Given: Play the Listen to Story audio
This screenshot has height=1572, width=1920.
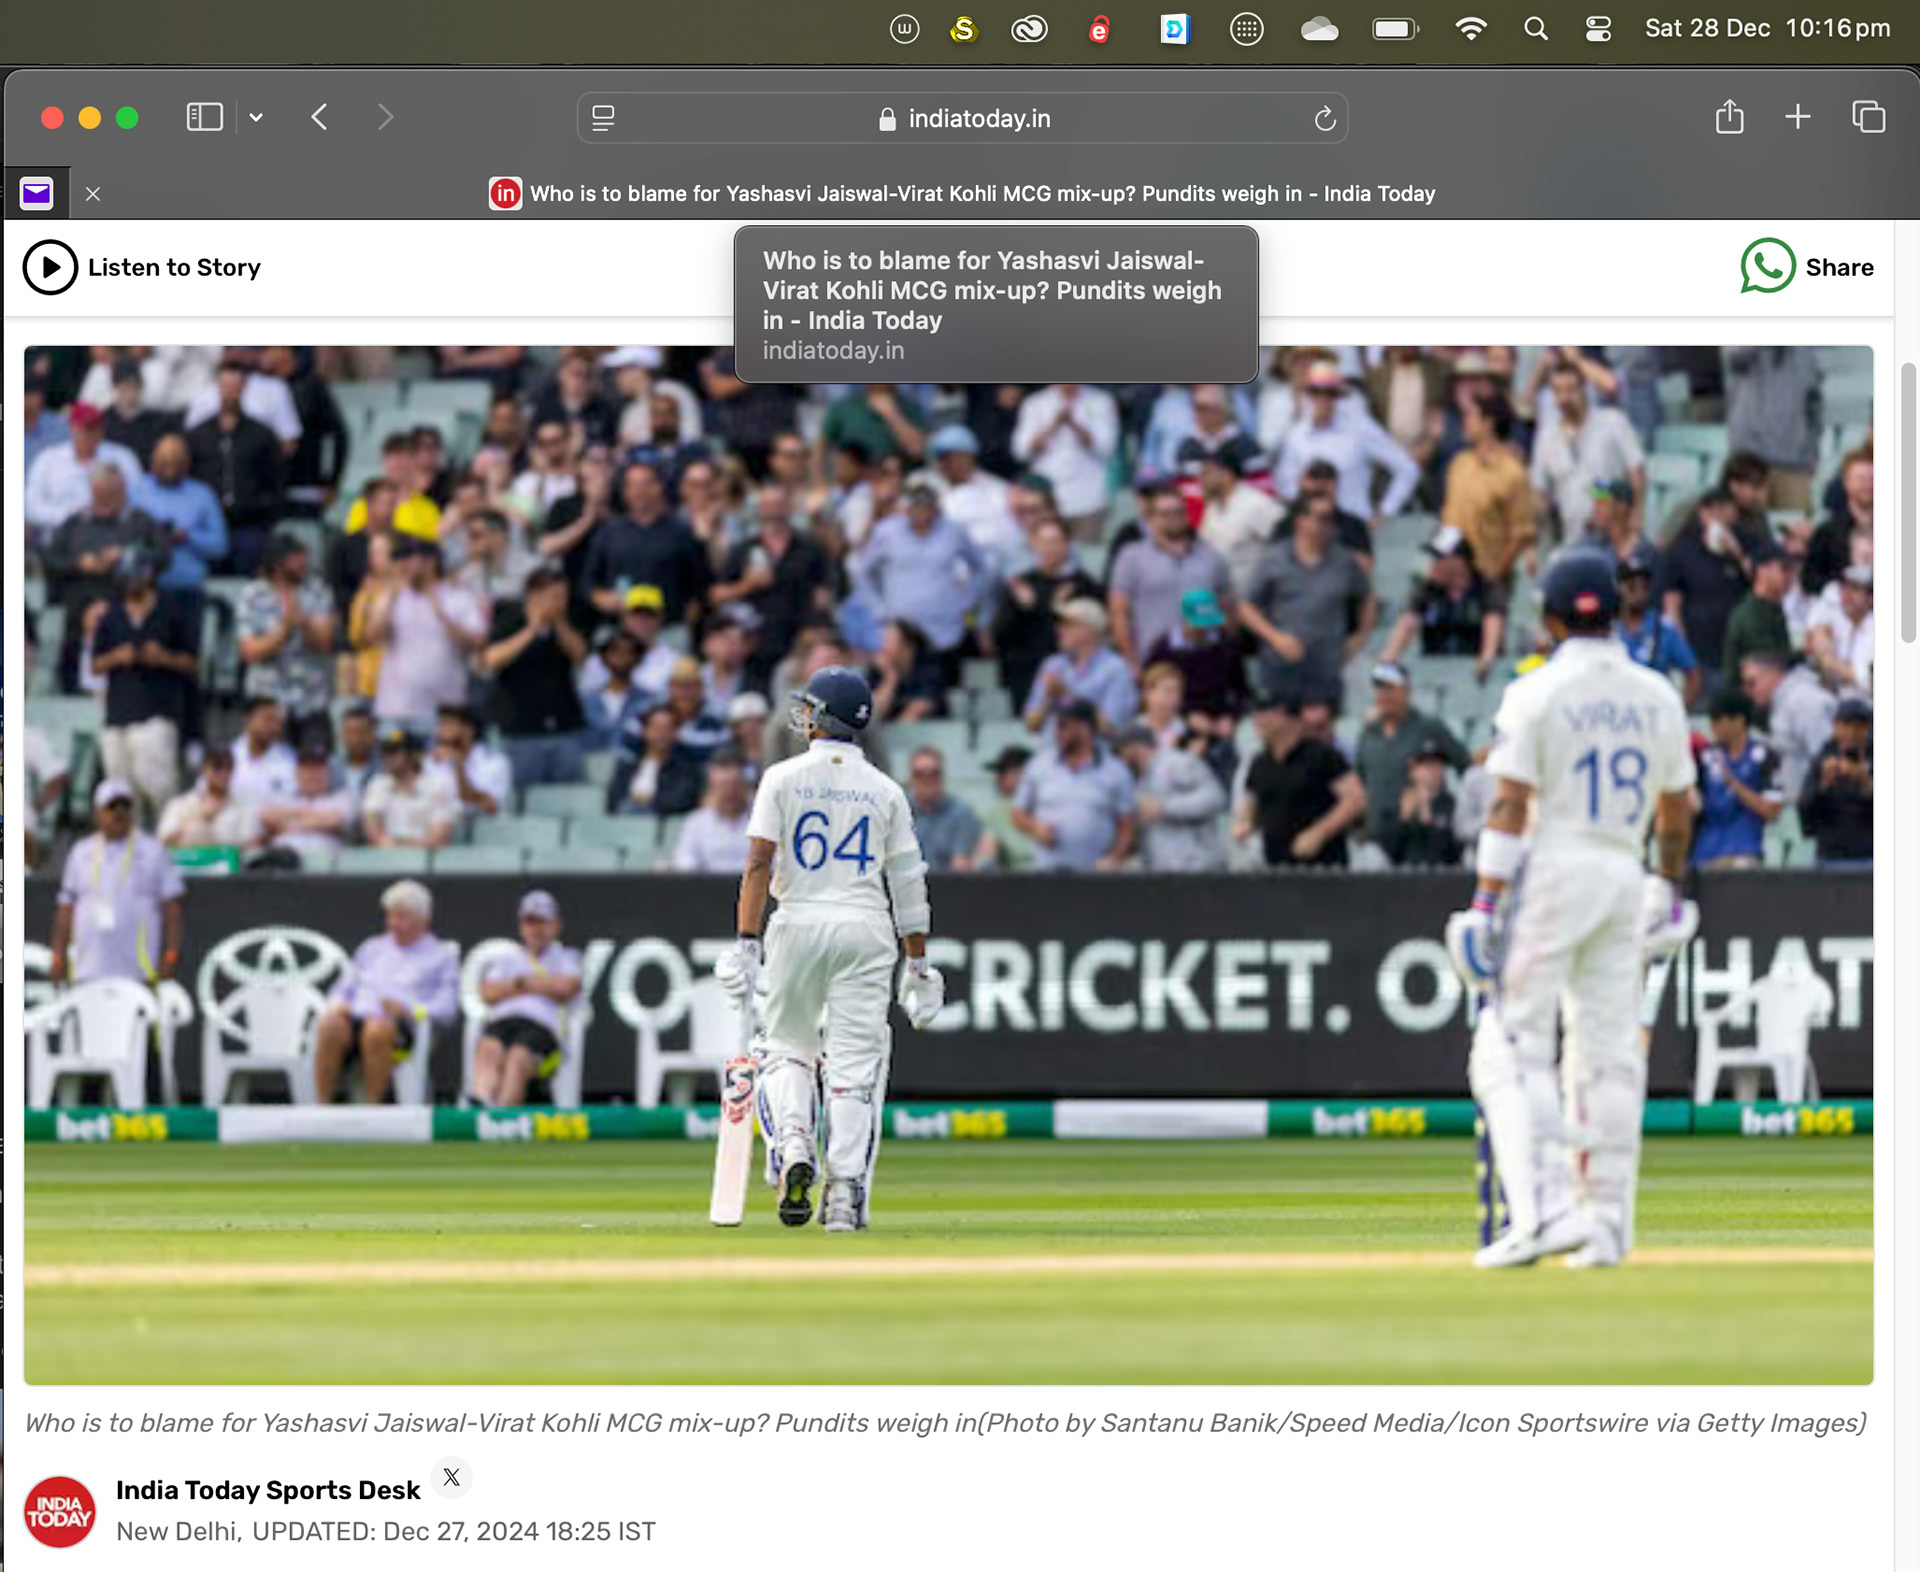Looking at the screenshot, I should tap(50, 267).
